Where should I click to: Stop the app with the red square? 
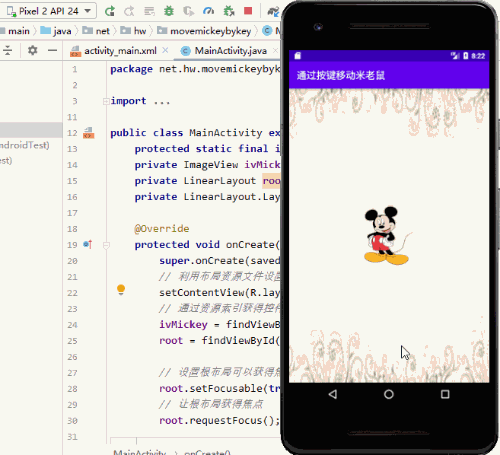click(x=248, y=11)
